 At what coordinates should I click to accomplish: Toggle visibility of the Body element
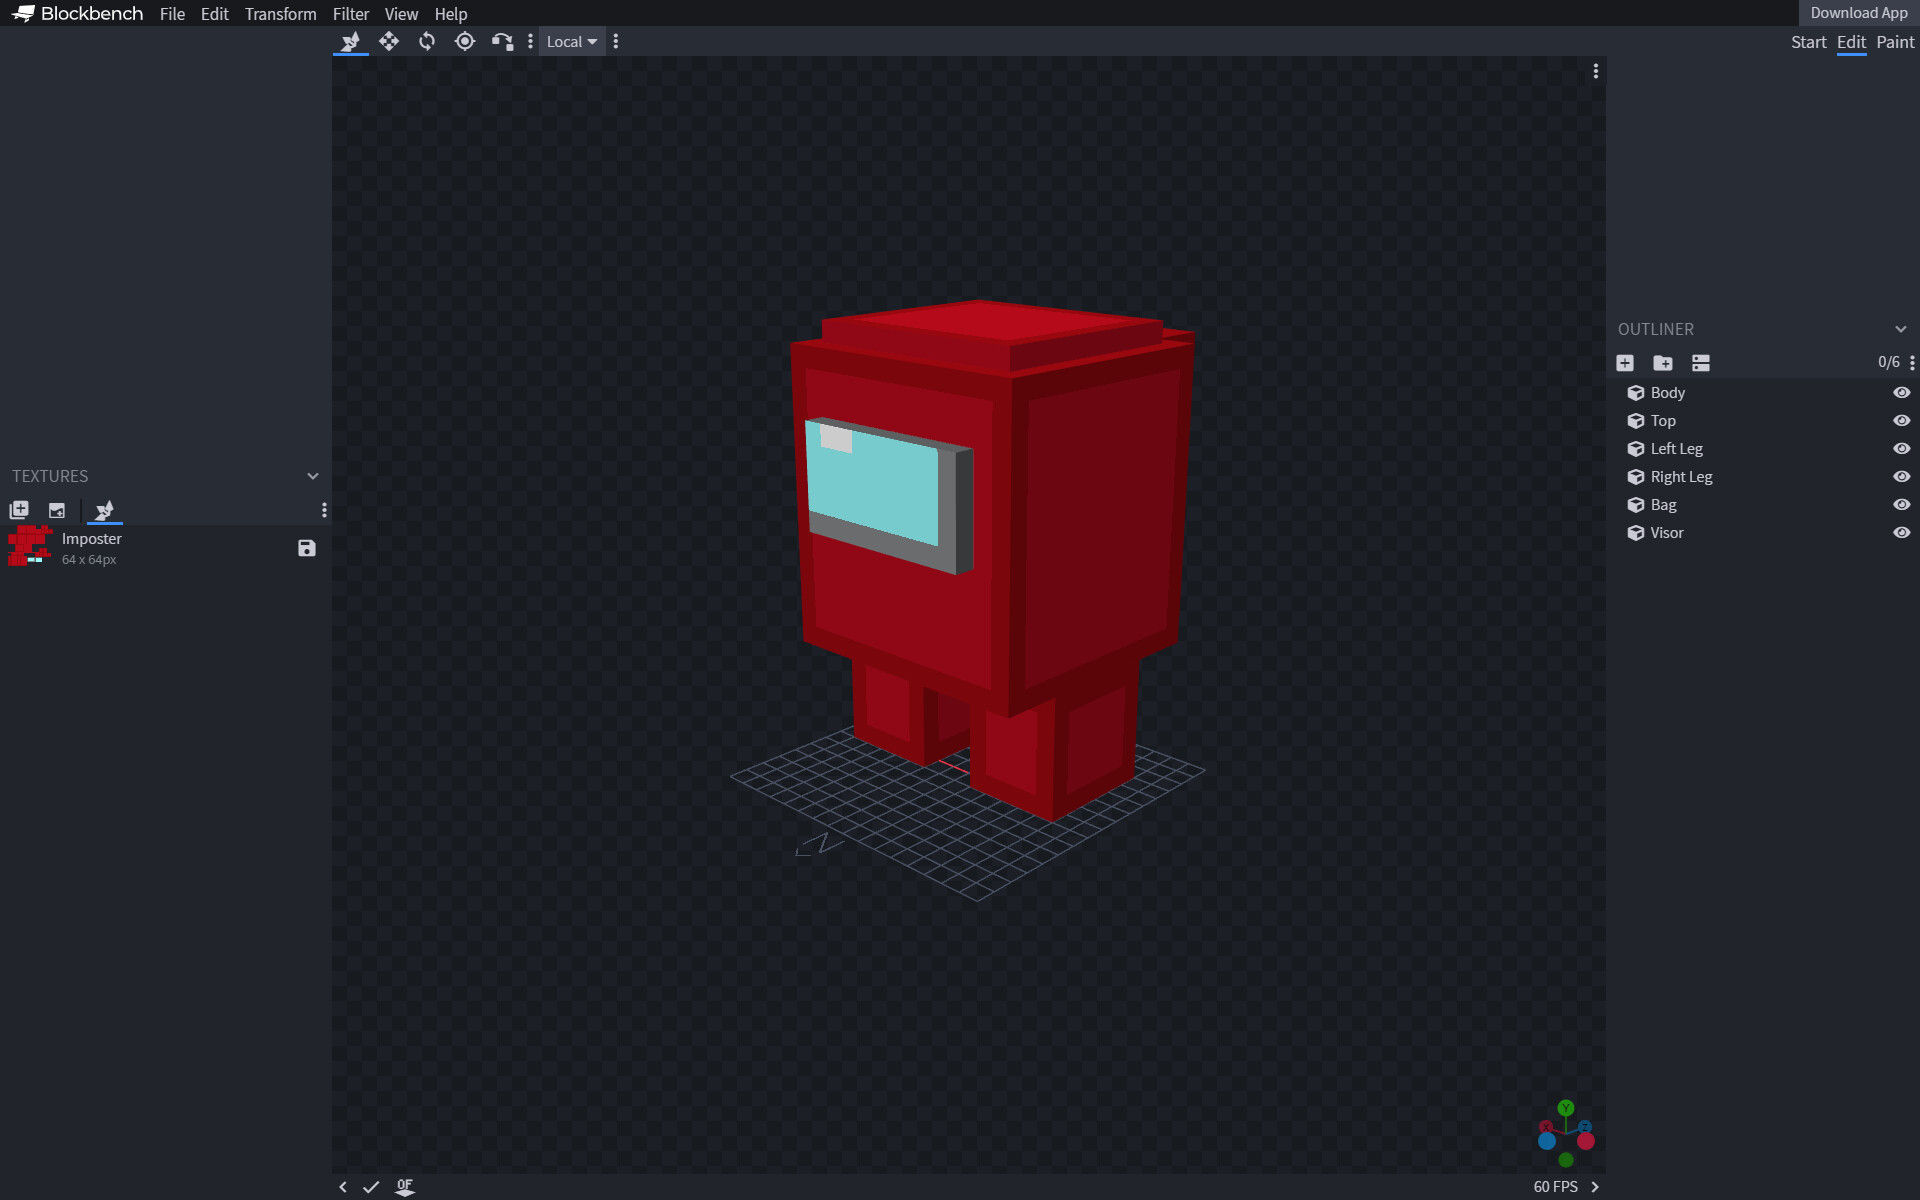tap(1901, 392)
